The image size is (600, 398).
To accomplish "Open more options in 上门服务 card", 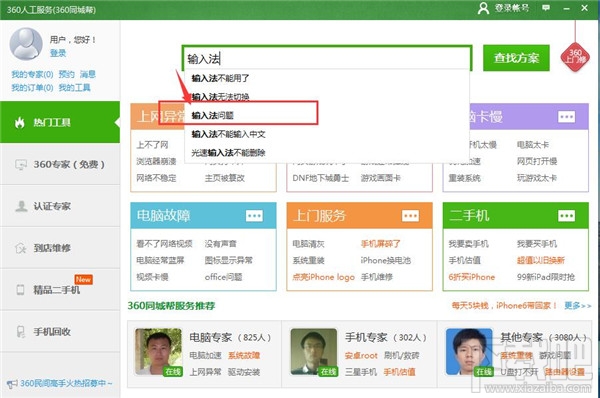I will click(410, 216).
